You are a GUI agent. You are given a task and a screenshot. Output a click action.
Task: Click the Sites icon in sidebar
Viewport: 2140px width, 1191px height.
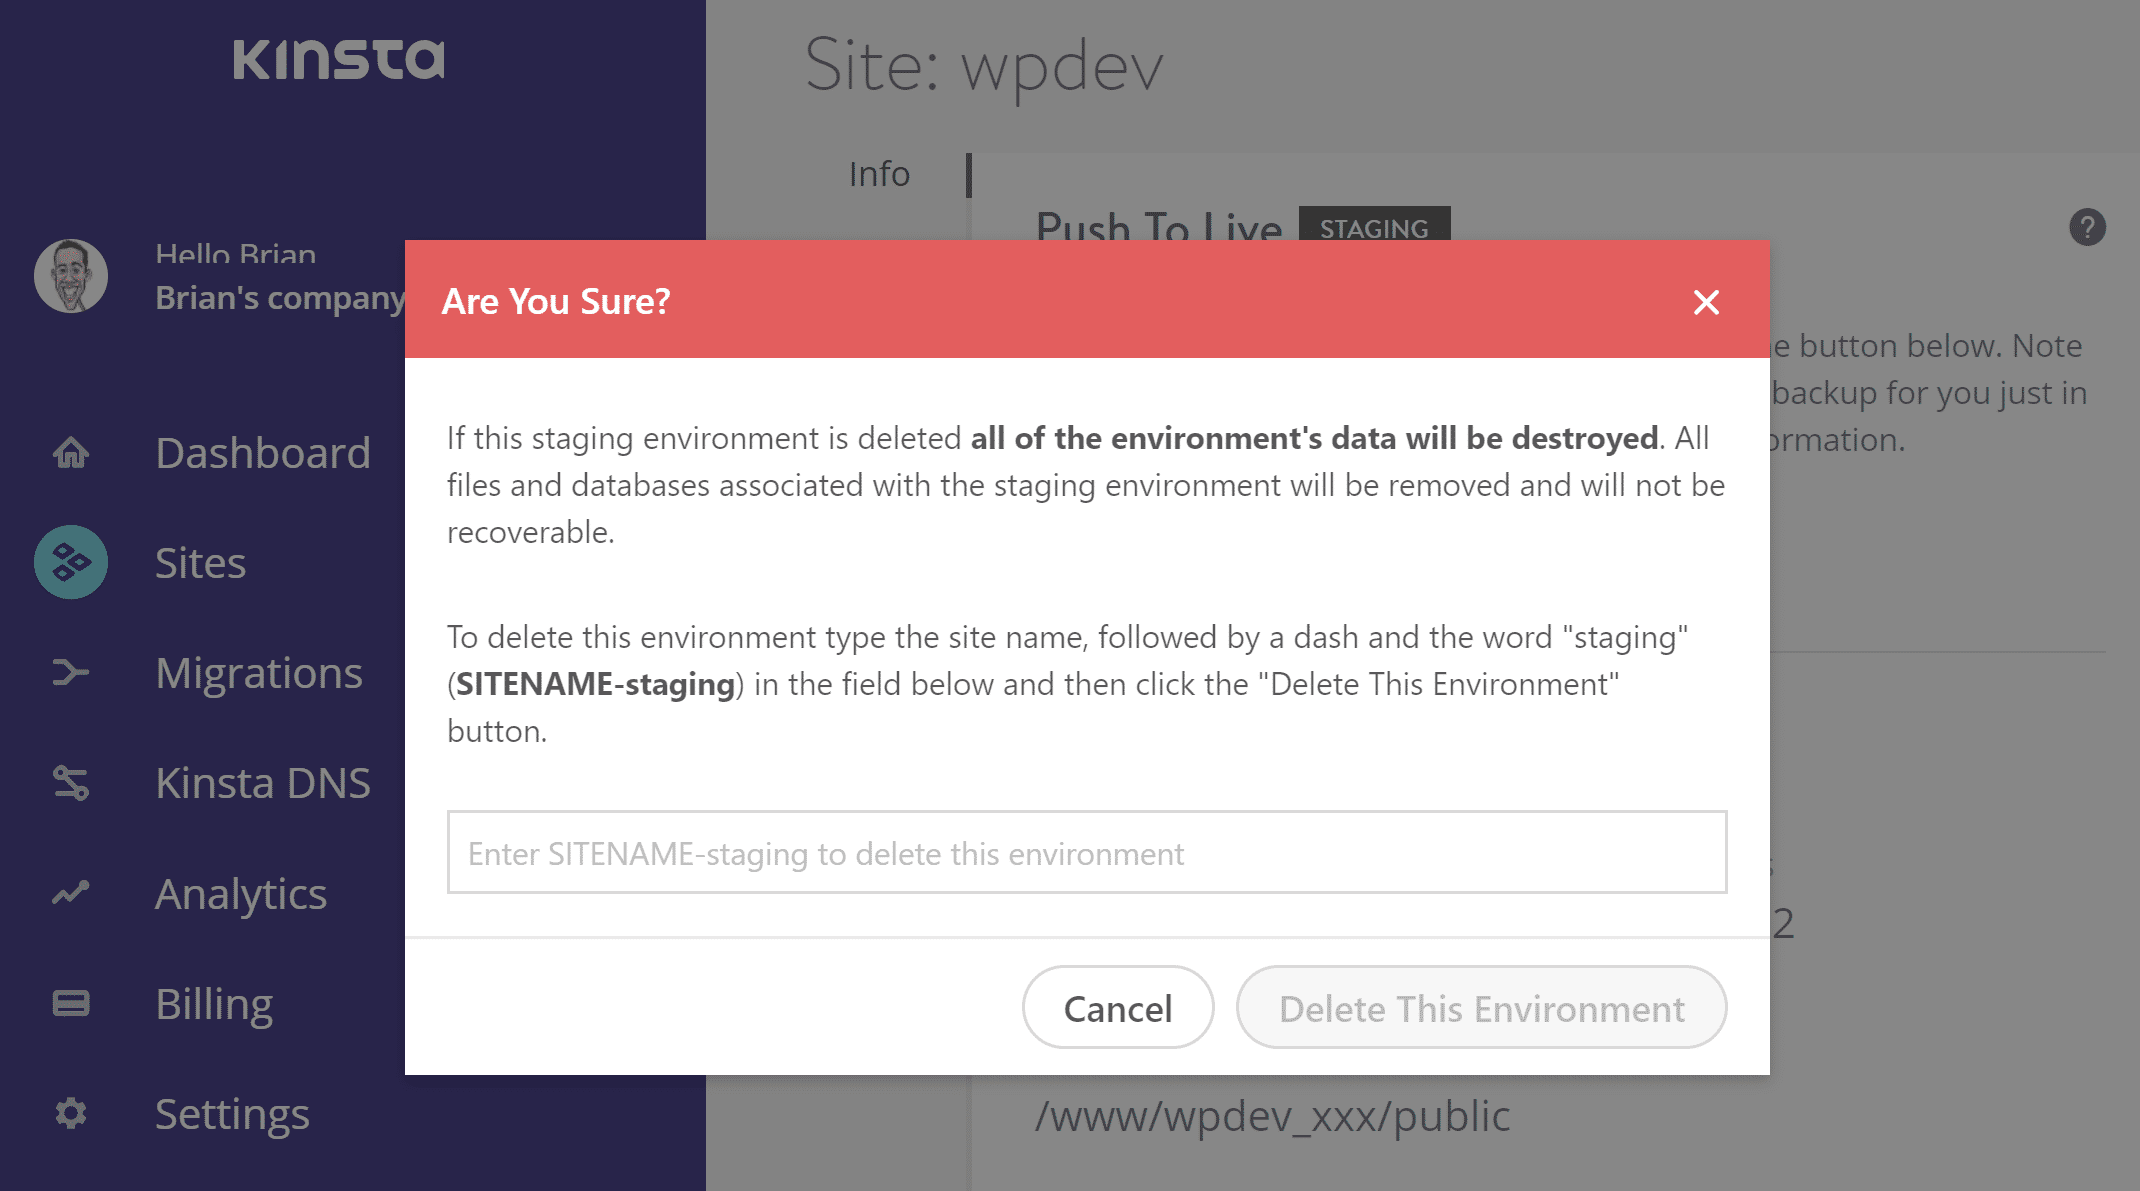[71, 562]
